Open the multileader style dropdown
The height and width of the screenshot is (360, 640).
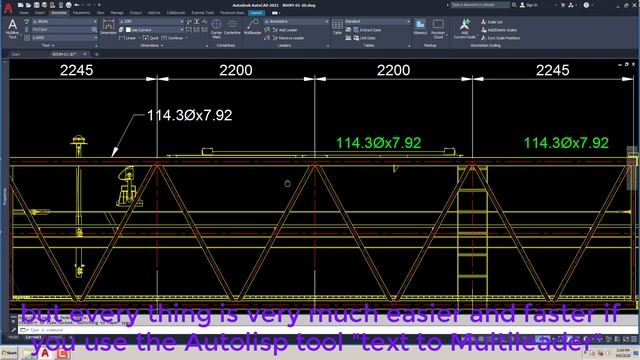(x=296, y=22)
